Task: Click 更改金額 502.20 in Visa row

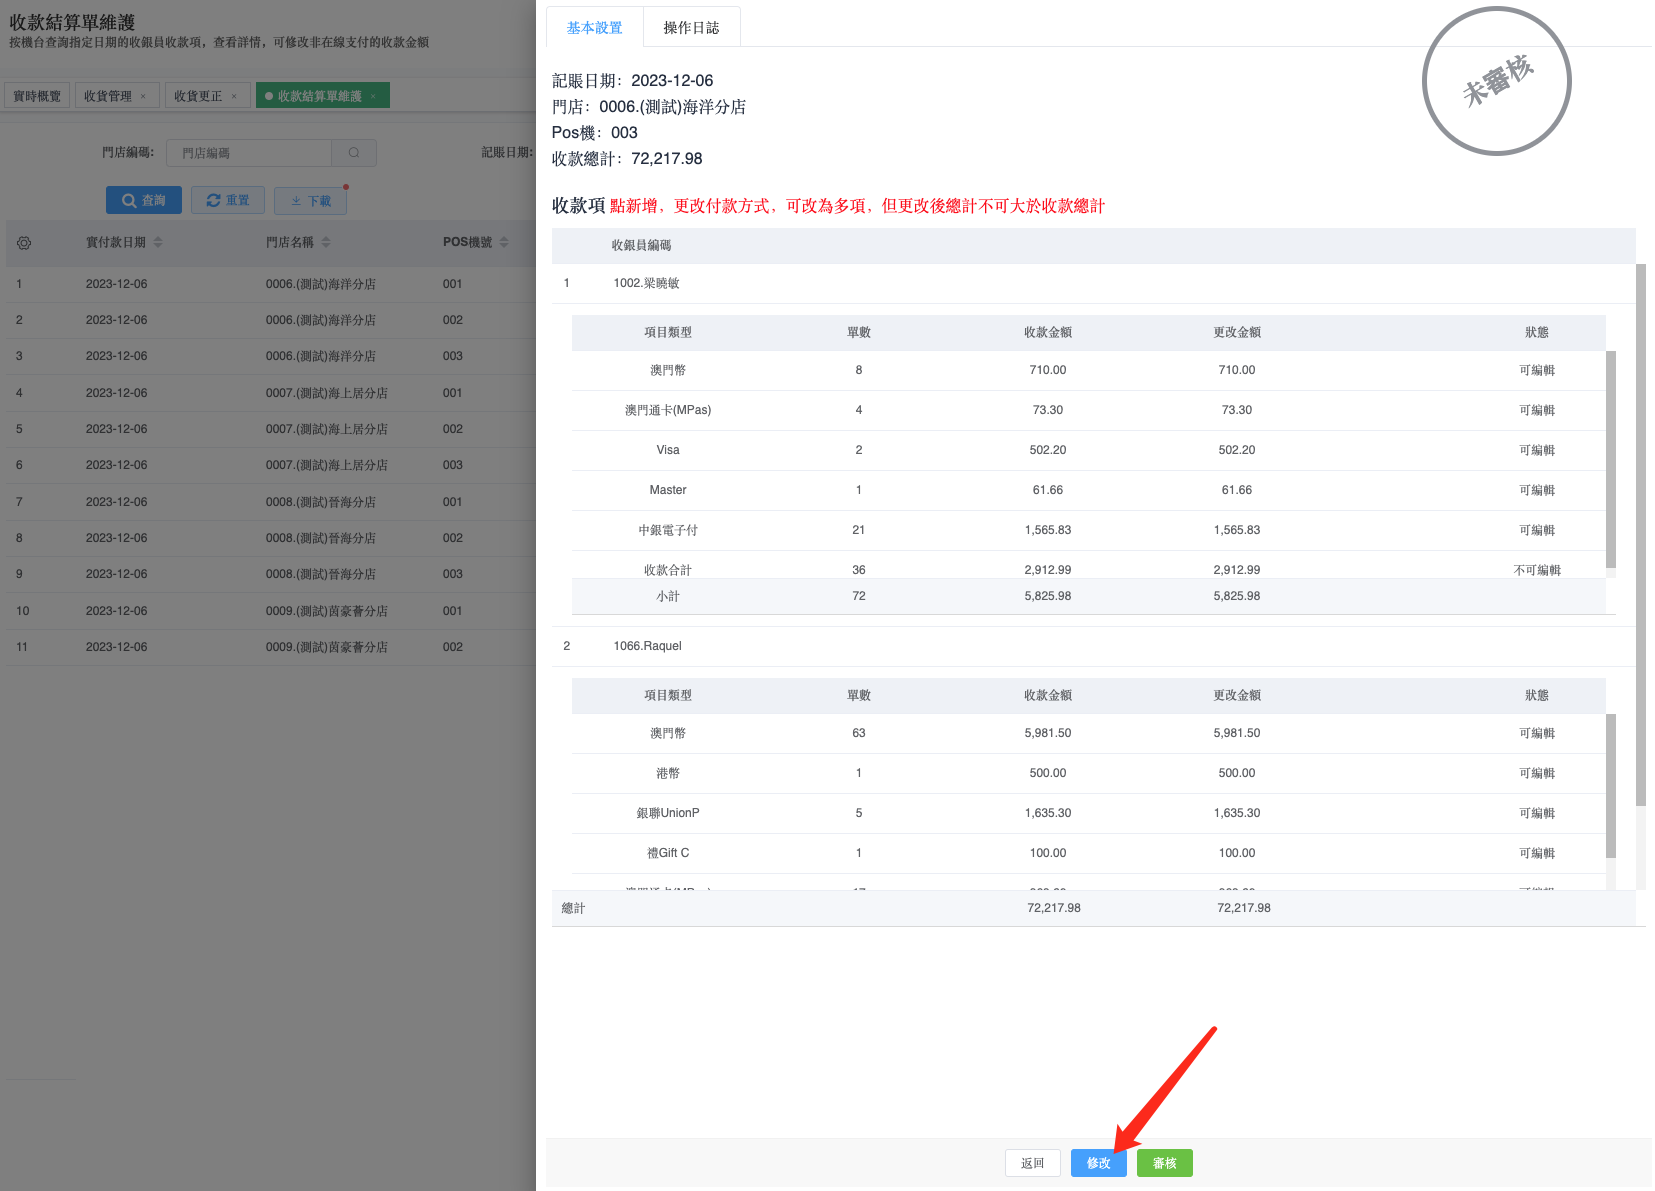Action: pyautogui.click(x=1237, y=450)
